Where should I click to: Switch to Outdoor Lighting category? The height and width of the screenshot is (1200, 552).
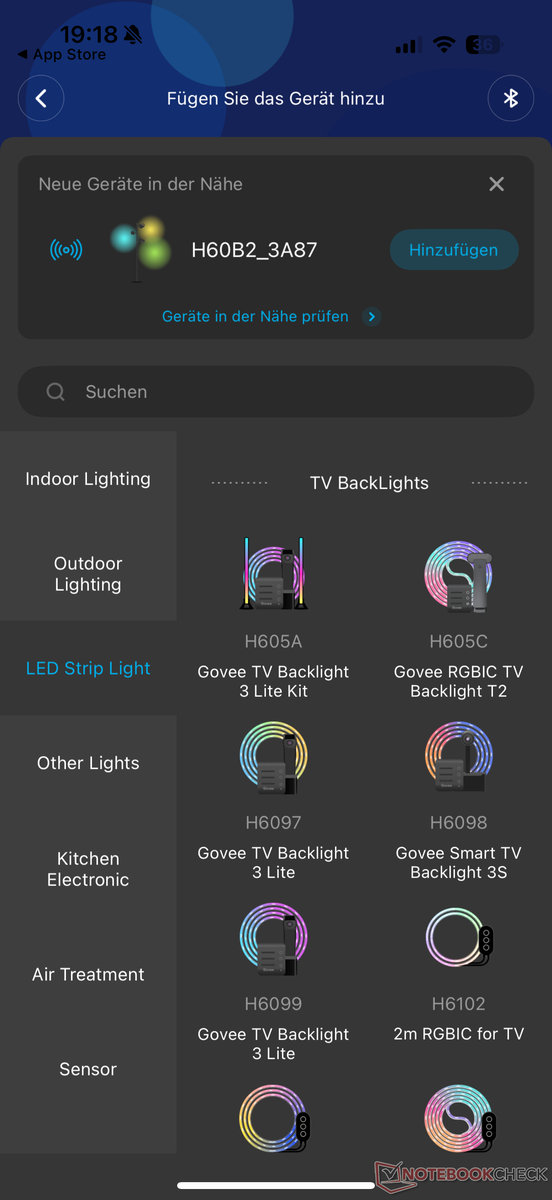(88, 574)
